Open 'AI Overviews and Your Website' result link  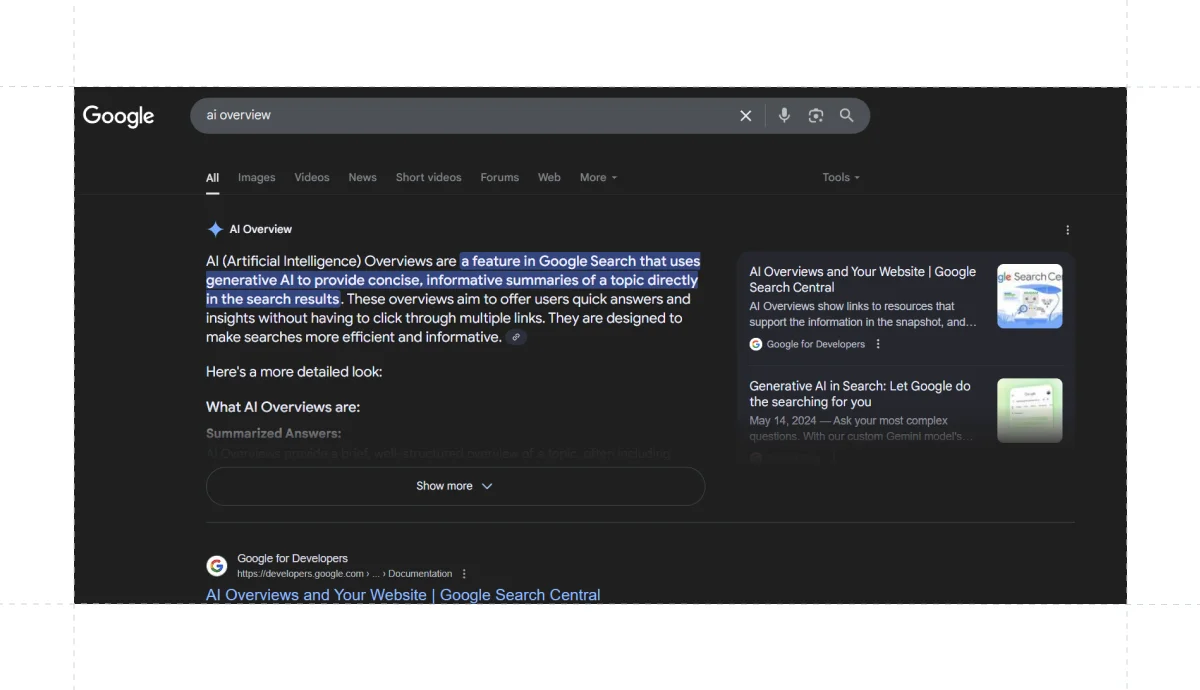click(403, 594)
